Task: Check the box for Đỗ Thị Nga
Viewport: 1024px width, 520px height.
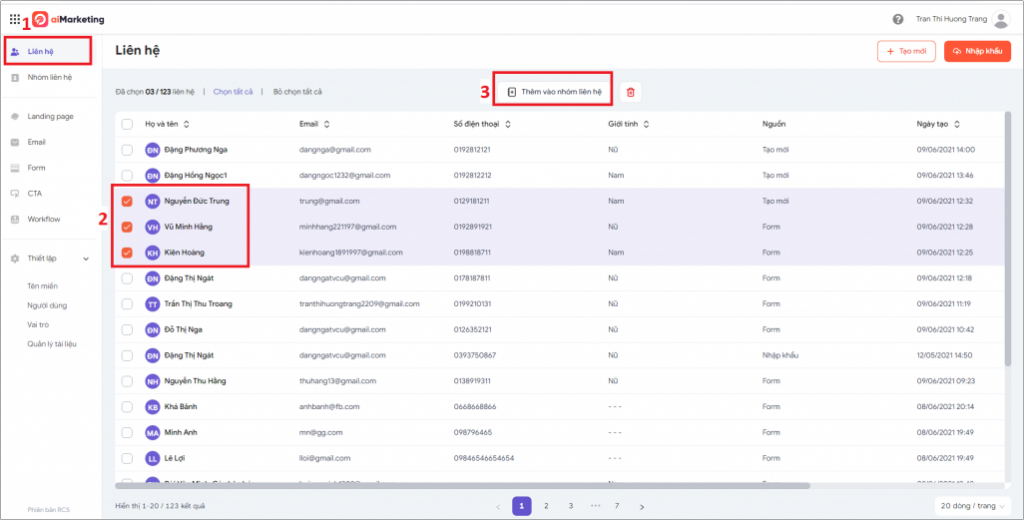Action: coord(127,329)
